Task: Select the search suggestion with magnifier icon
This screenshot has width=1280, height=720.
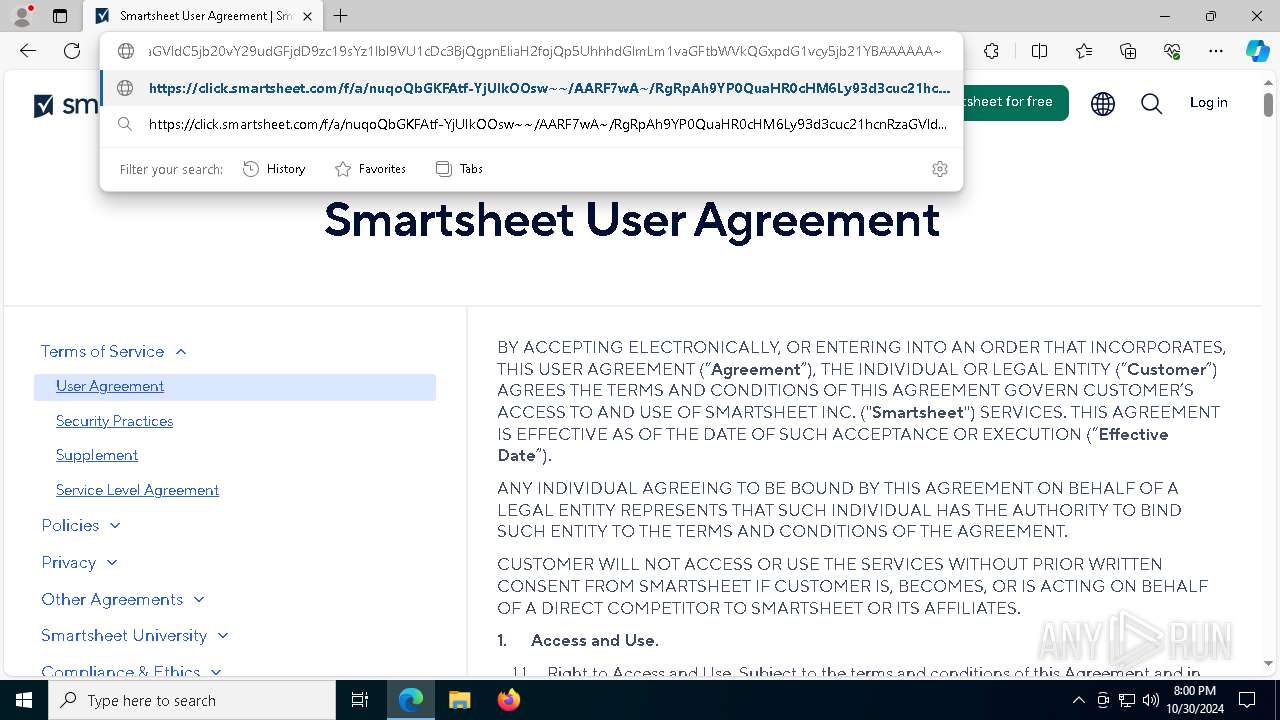Action: pos(531,124)
